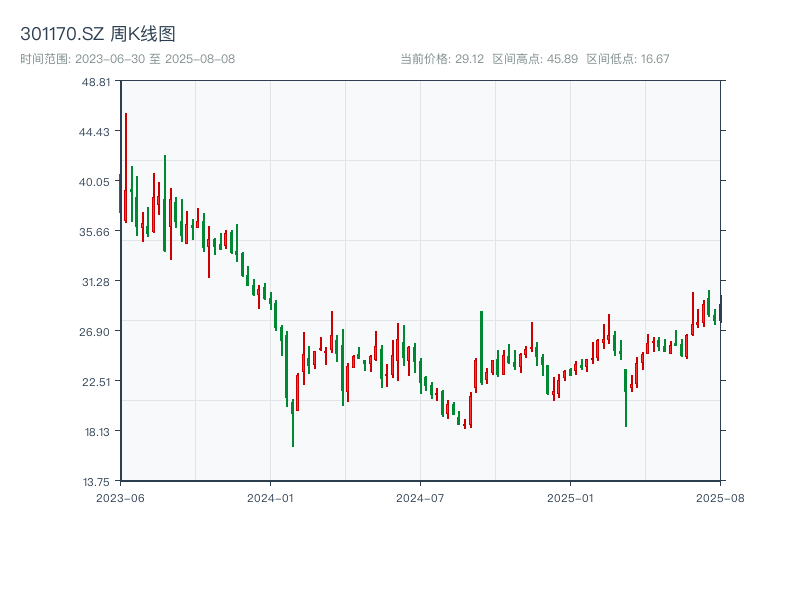Click the 时间范围 date range text
Image resolution: width=800 pixels, height=600 pixels.
[x=127, y=59]
